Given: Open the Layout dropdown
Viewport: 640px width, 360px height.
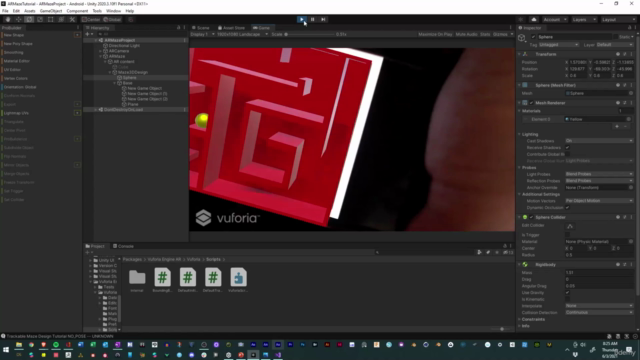Looking at the screenshot, I should (618, 20).
